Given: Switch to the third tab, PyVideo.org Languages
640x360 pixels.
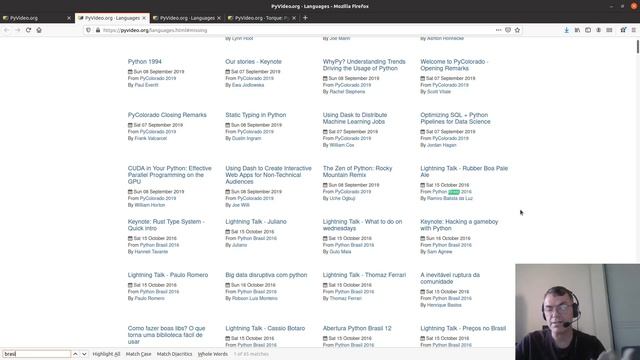Looking at the screenshot, I should [x=187, y=18].
